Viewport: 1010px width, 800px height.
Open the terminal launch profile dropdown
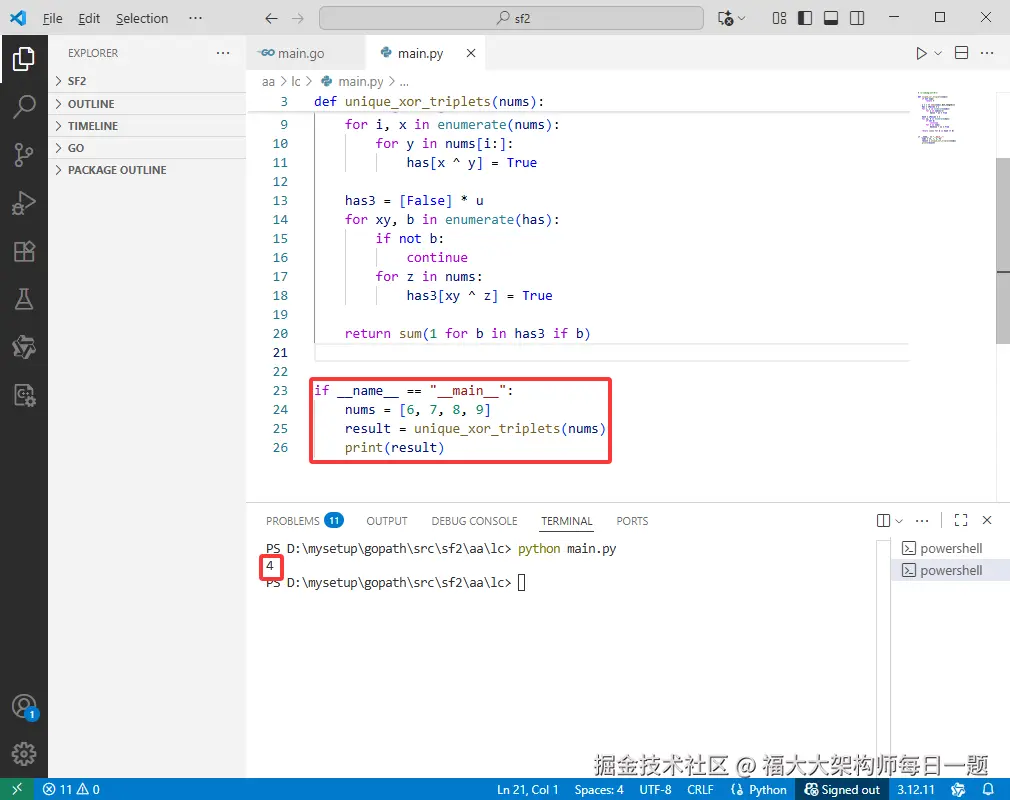tap(899, 520)
